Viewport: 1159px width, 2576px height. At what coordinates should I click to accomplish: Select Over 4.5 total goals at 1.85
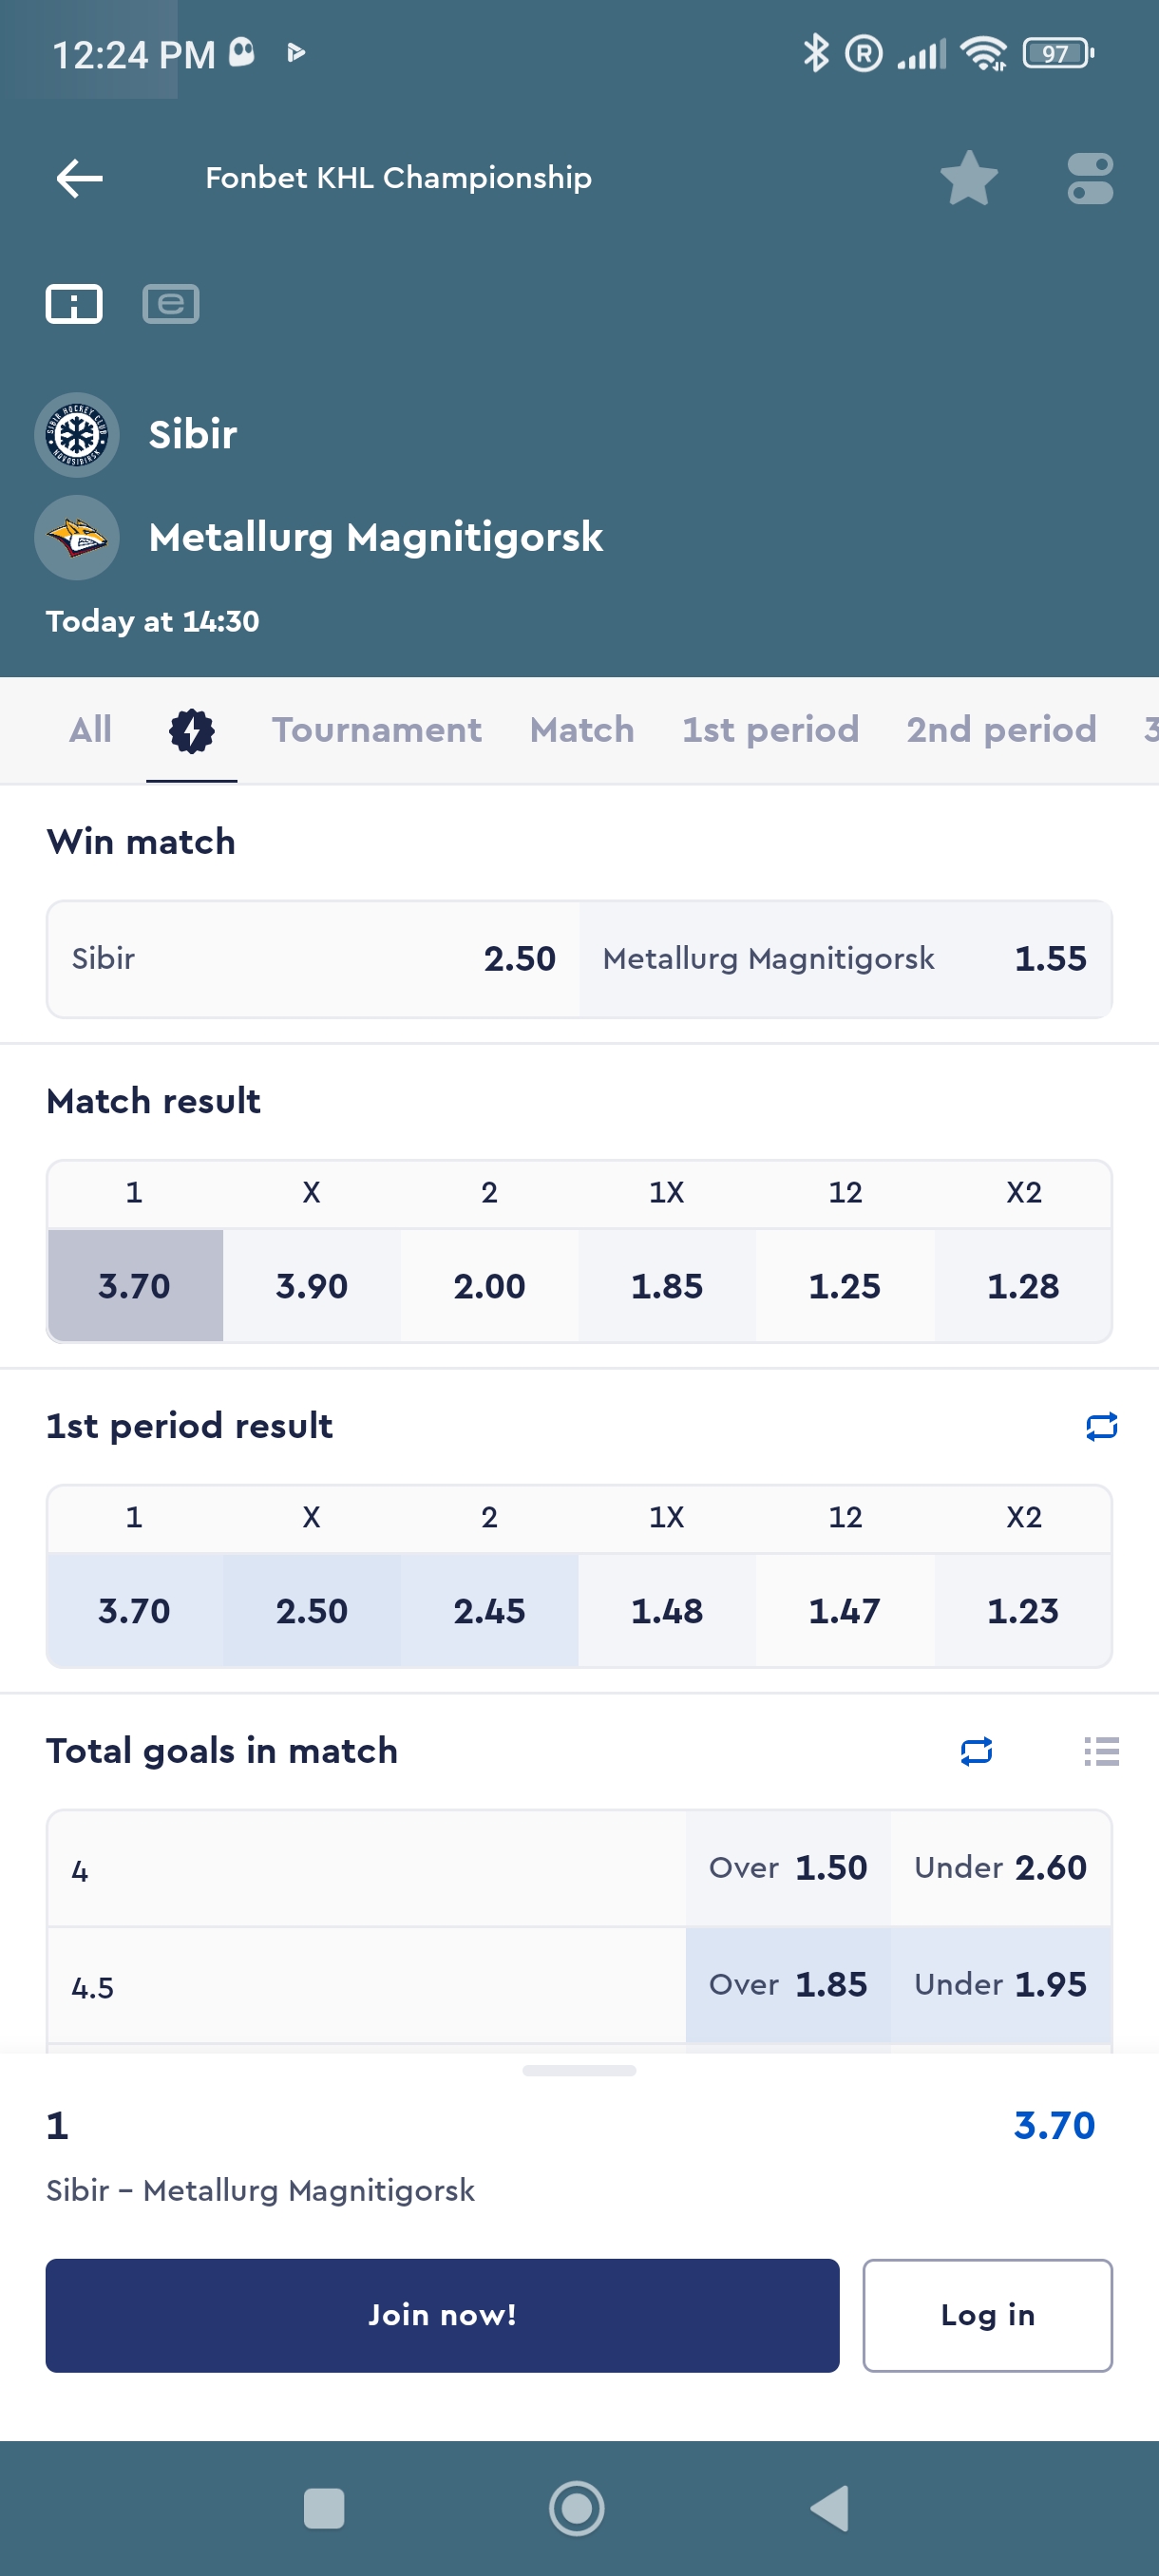click(x=787, y=1985)
